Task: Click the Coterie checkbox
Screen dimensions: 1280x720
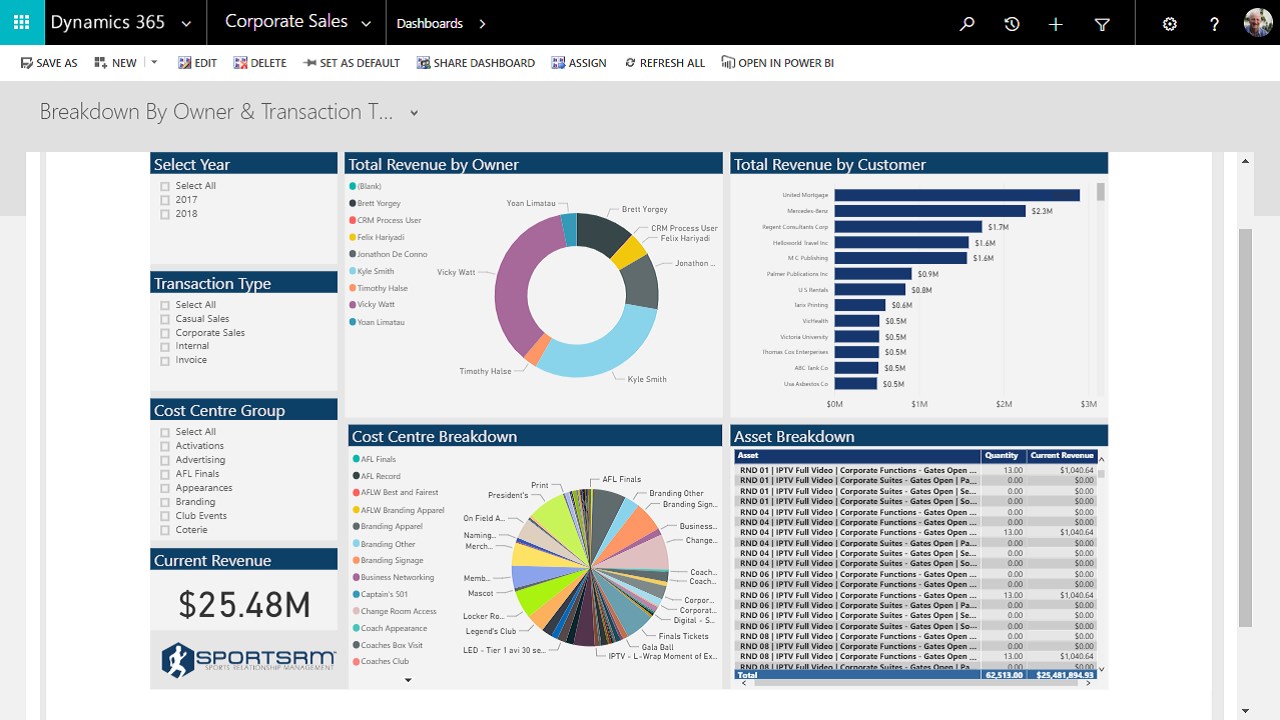Action: click(x=165, y=530)
